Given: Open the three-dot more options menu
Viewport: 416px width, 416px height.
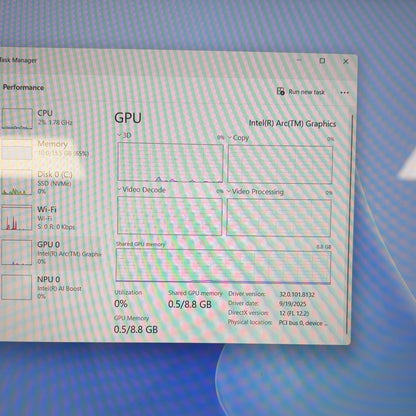Looking at the screenshot, I should 344,93.
